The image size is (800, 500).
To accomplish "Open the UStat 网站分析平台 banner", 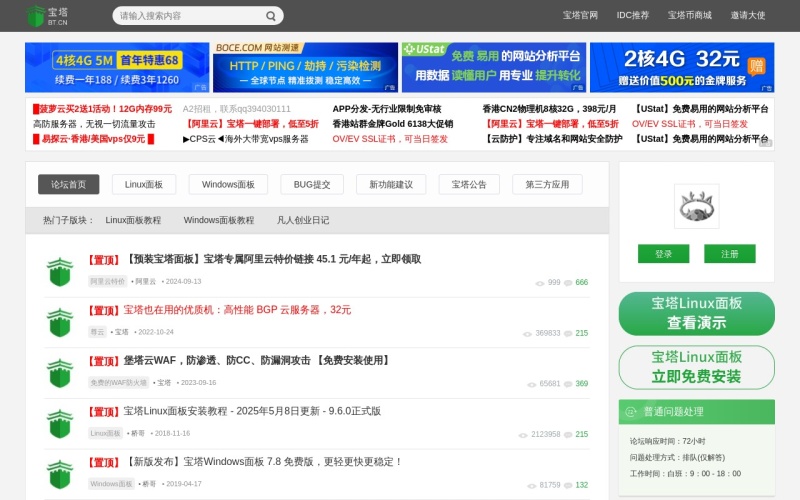I will (493, 67).
